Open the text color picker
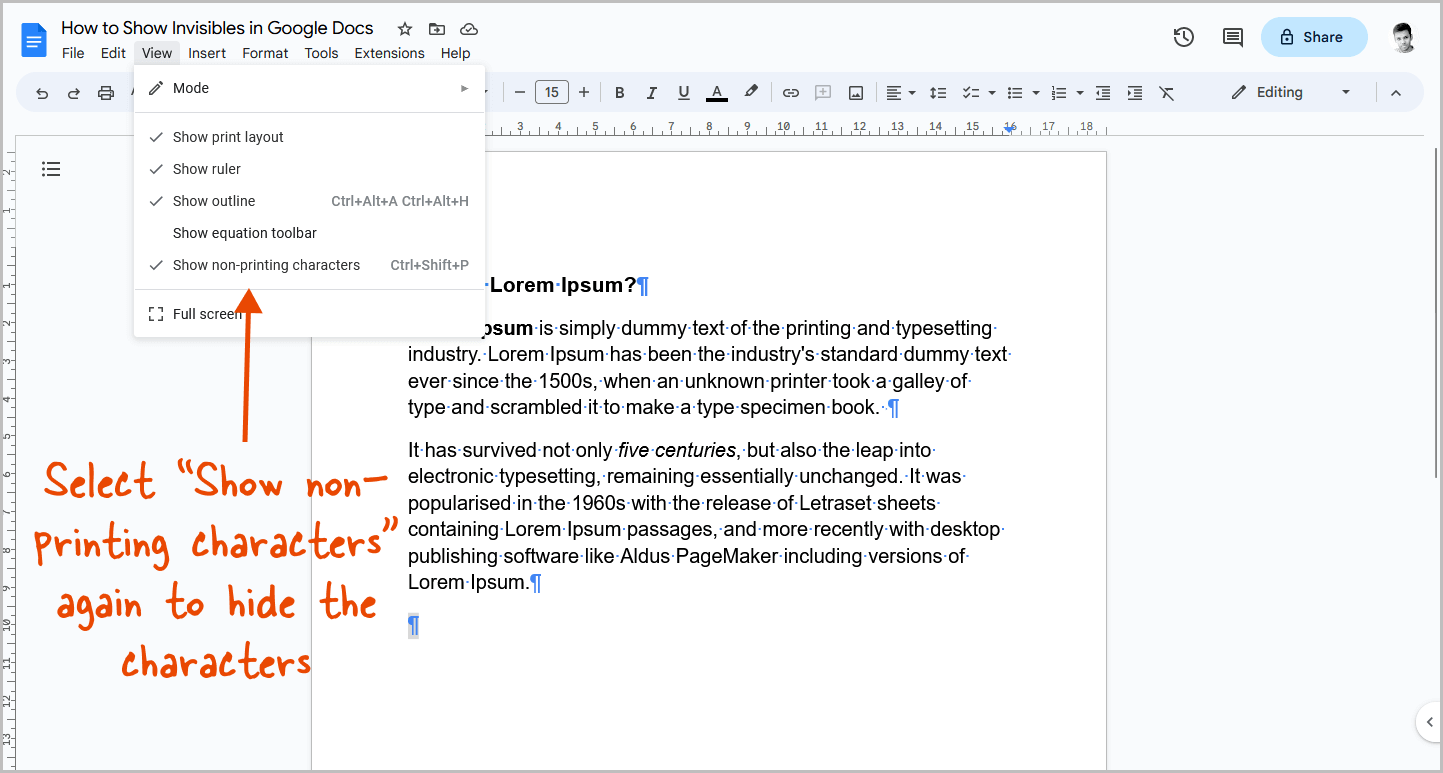 (x=716, y=92)
